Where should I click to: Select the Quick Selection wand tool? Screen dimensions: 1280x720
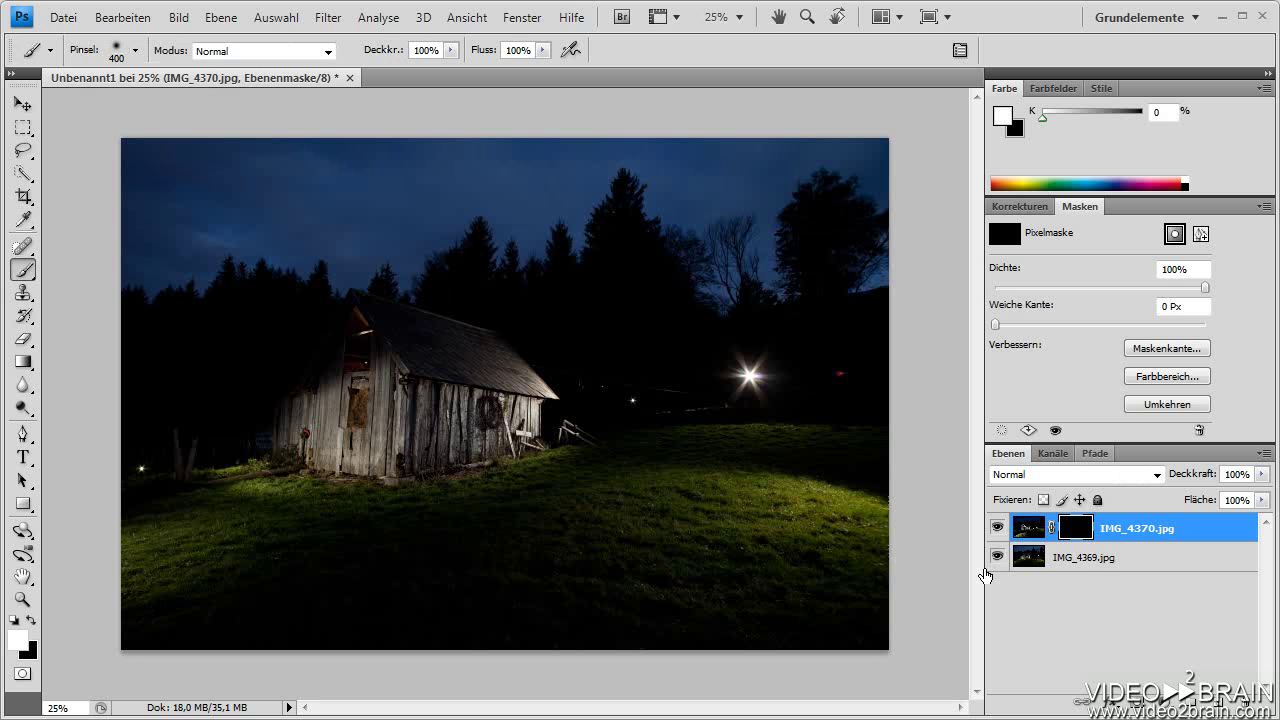22,173
